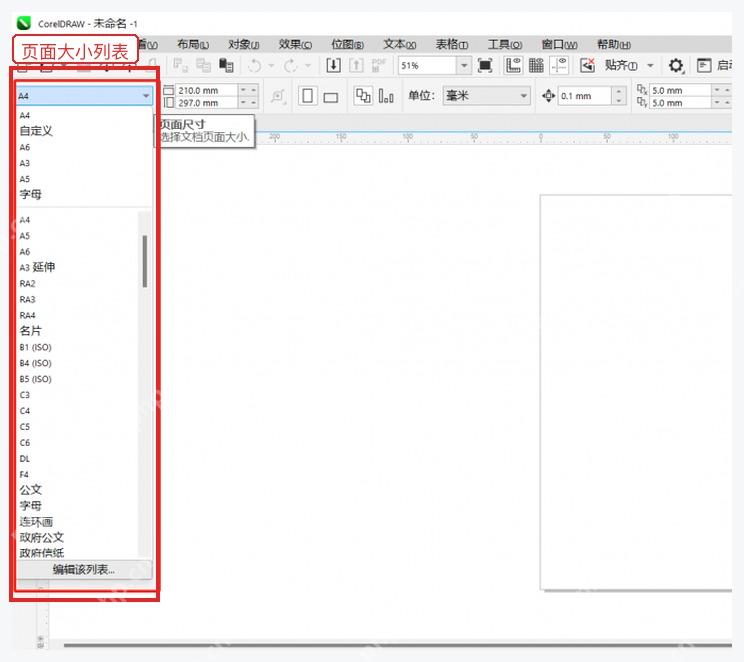Click the Paste icon in the toolbar
Viewport: 744px width, 662px height.
(226, 65)
